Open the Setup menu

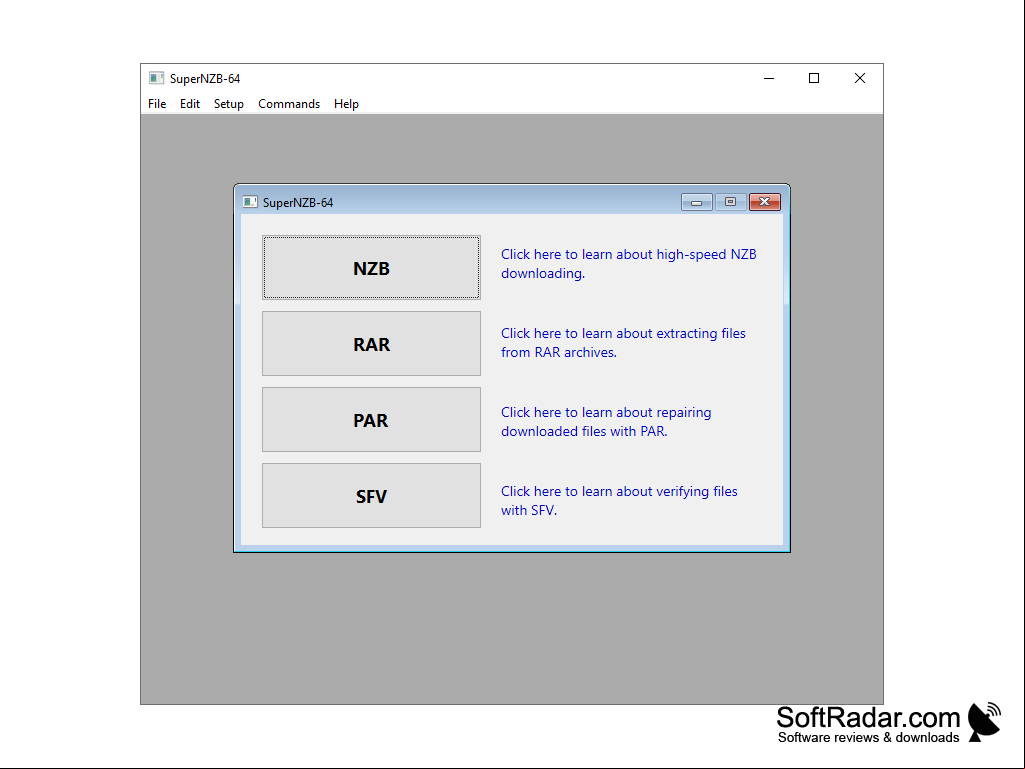point(229,104)
